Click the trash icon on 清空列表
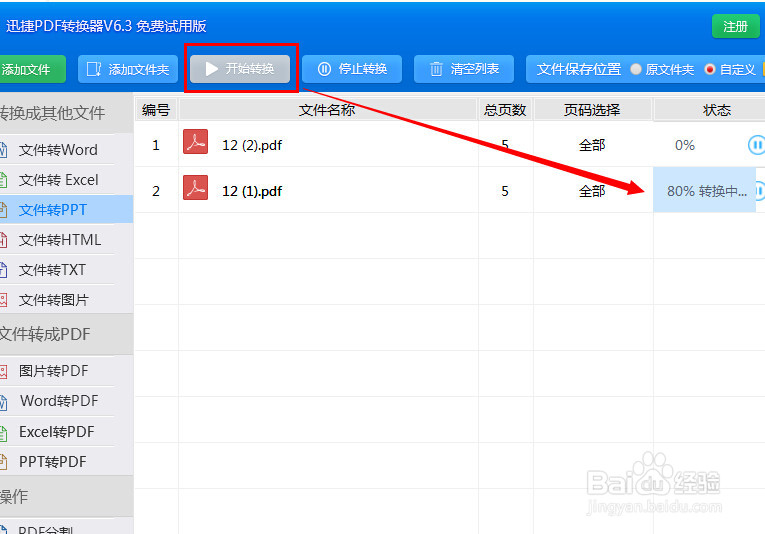The image size is (765, 534). point(436,69)
